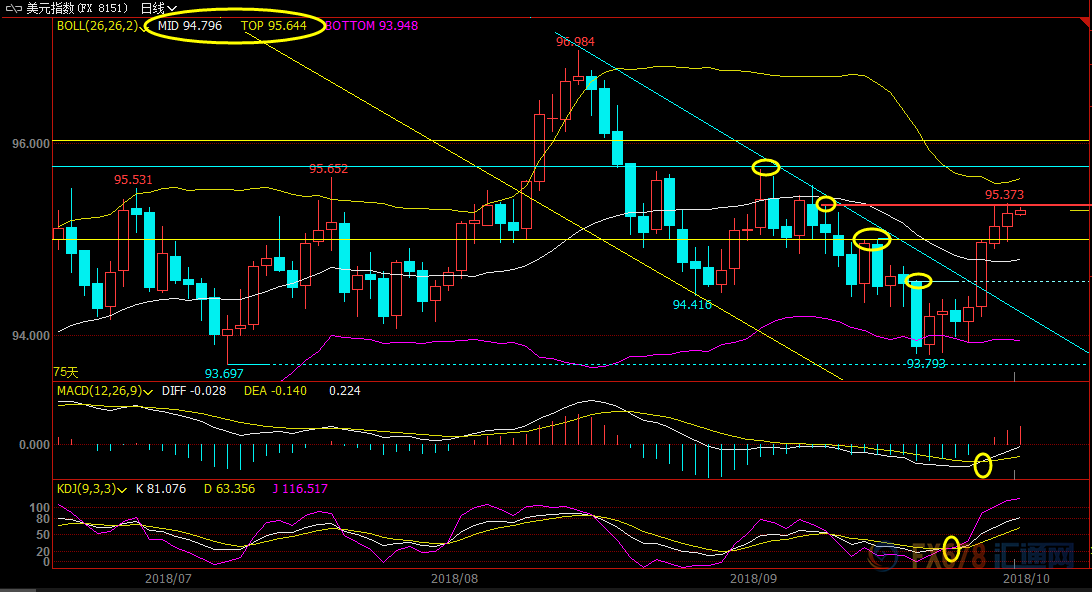Click the 94.000 price axis label
Image resolution: width=1092 pixels, height=592 pixels.
coord(31,336)
